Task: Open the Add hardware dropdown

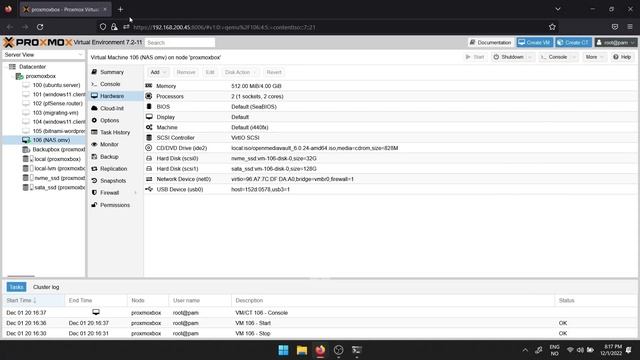Action: tap(158, 72)
